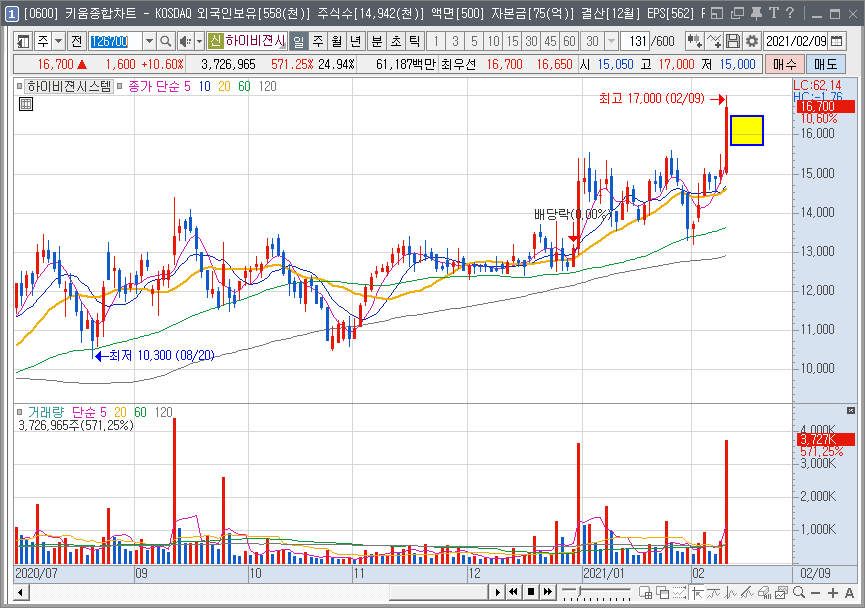Click the overlapping windows icon in bottom toolbar
The height and width of the screenshot is (608, 865).
point(663,593)
